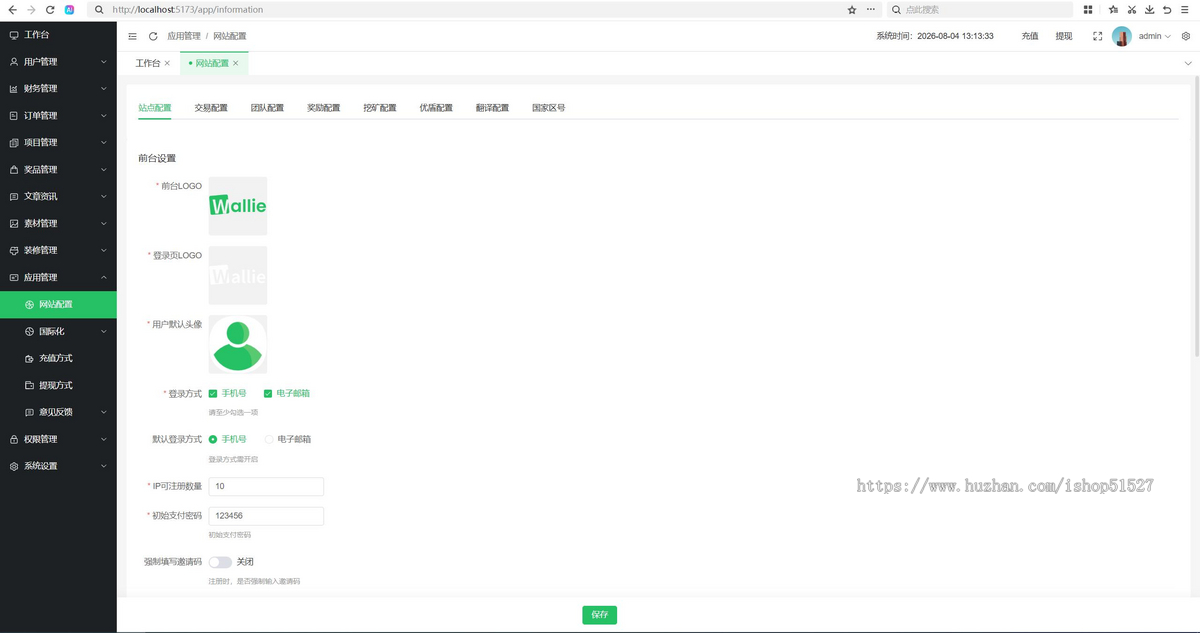Switch to the 交易配置 tab

[x=211, y=108]
